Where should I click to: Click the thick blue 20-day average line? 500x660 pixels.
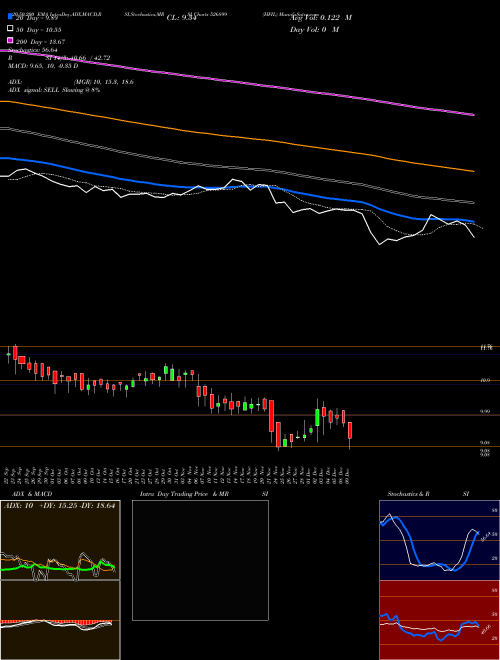(x=237, y=186)
